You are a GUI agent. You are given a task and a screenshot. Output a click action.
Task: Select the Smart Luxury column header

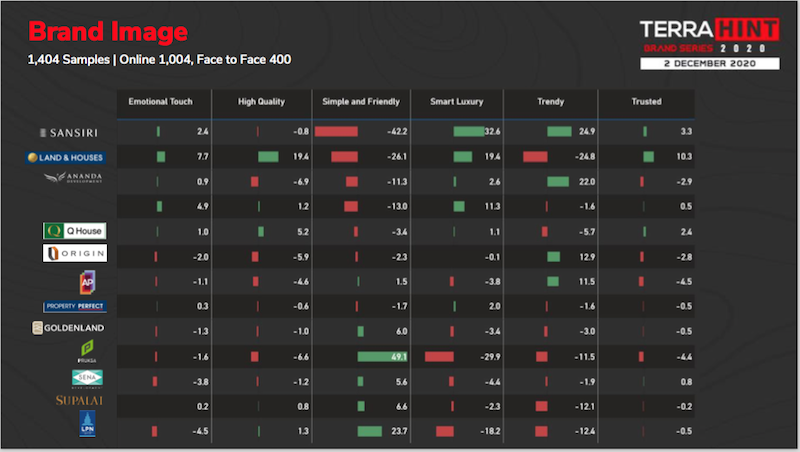coord(457,102)
